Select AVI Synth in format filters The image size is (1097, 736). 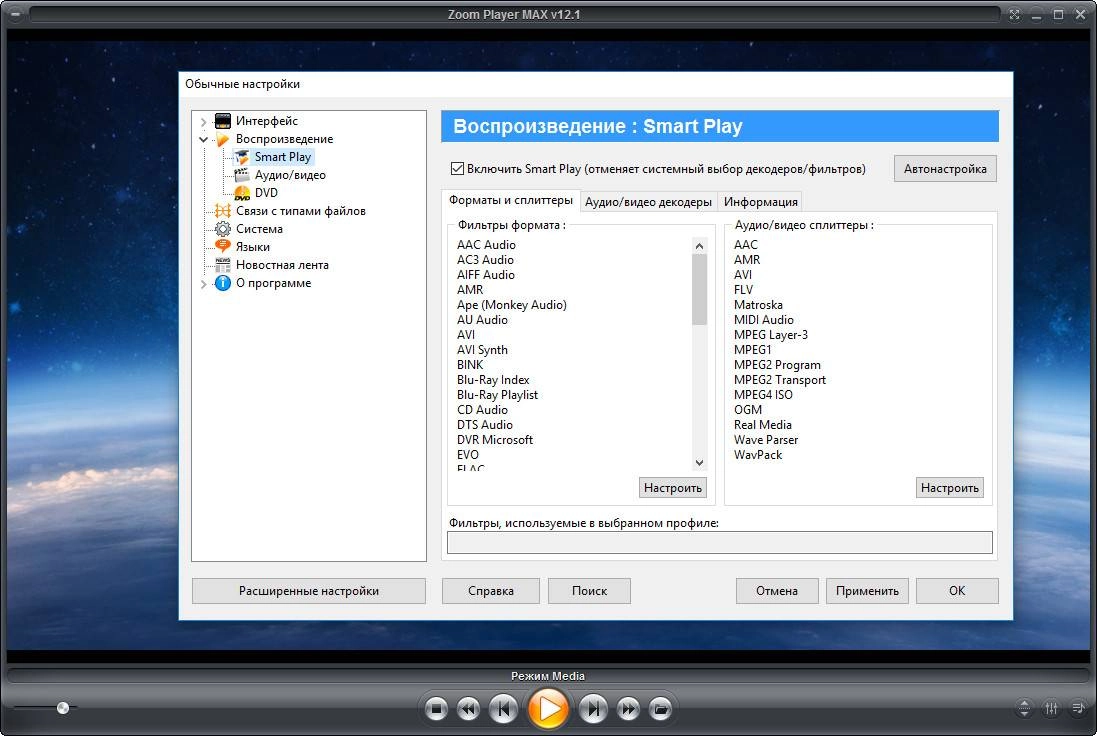pyautogui.click(x=482, y=350)
